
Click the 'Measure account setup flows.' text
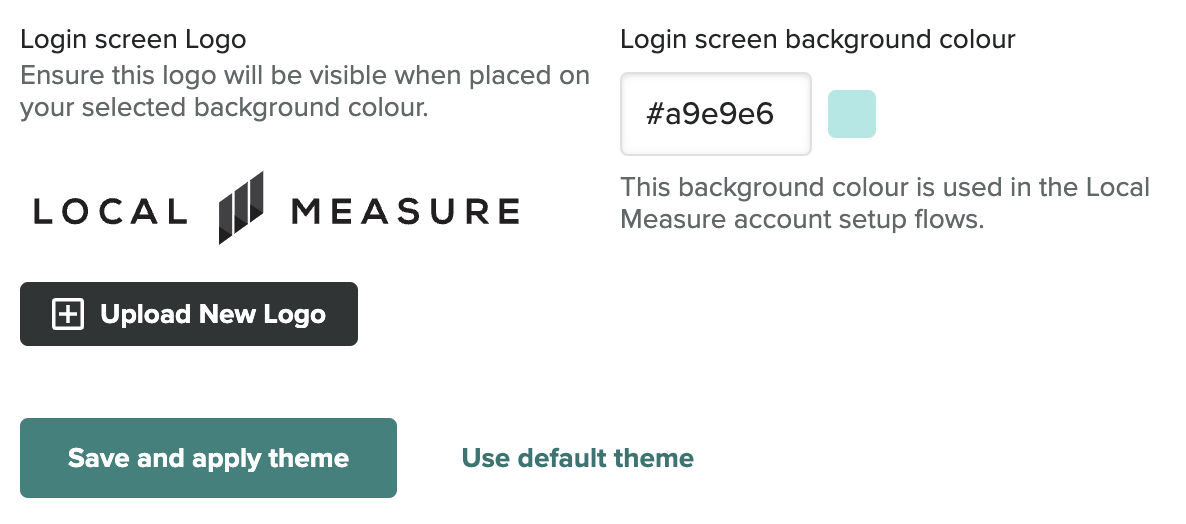coord(802,219)
